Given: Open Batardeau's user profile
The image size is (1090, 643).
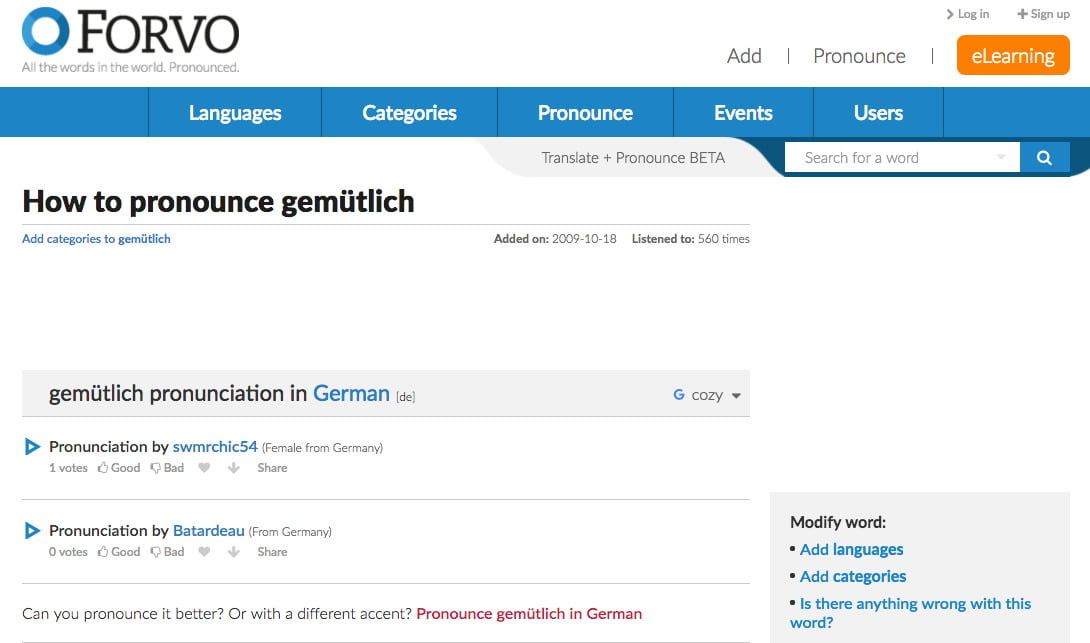Looking at the screenshot, I should coord(209,530).
